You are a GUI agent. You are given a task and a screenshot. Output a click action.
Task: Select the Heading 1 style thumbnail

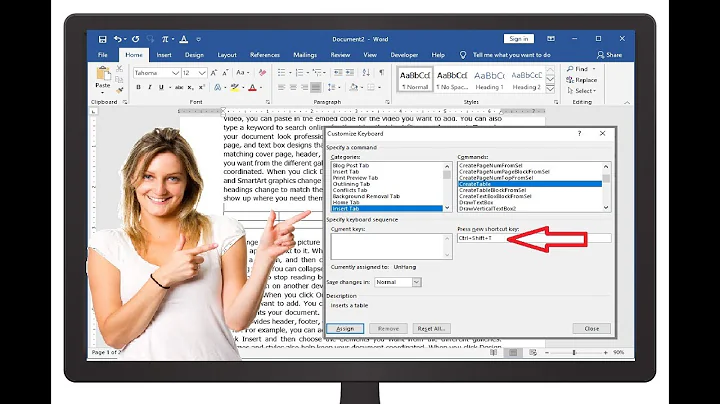[x=489, y=80]
